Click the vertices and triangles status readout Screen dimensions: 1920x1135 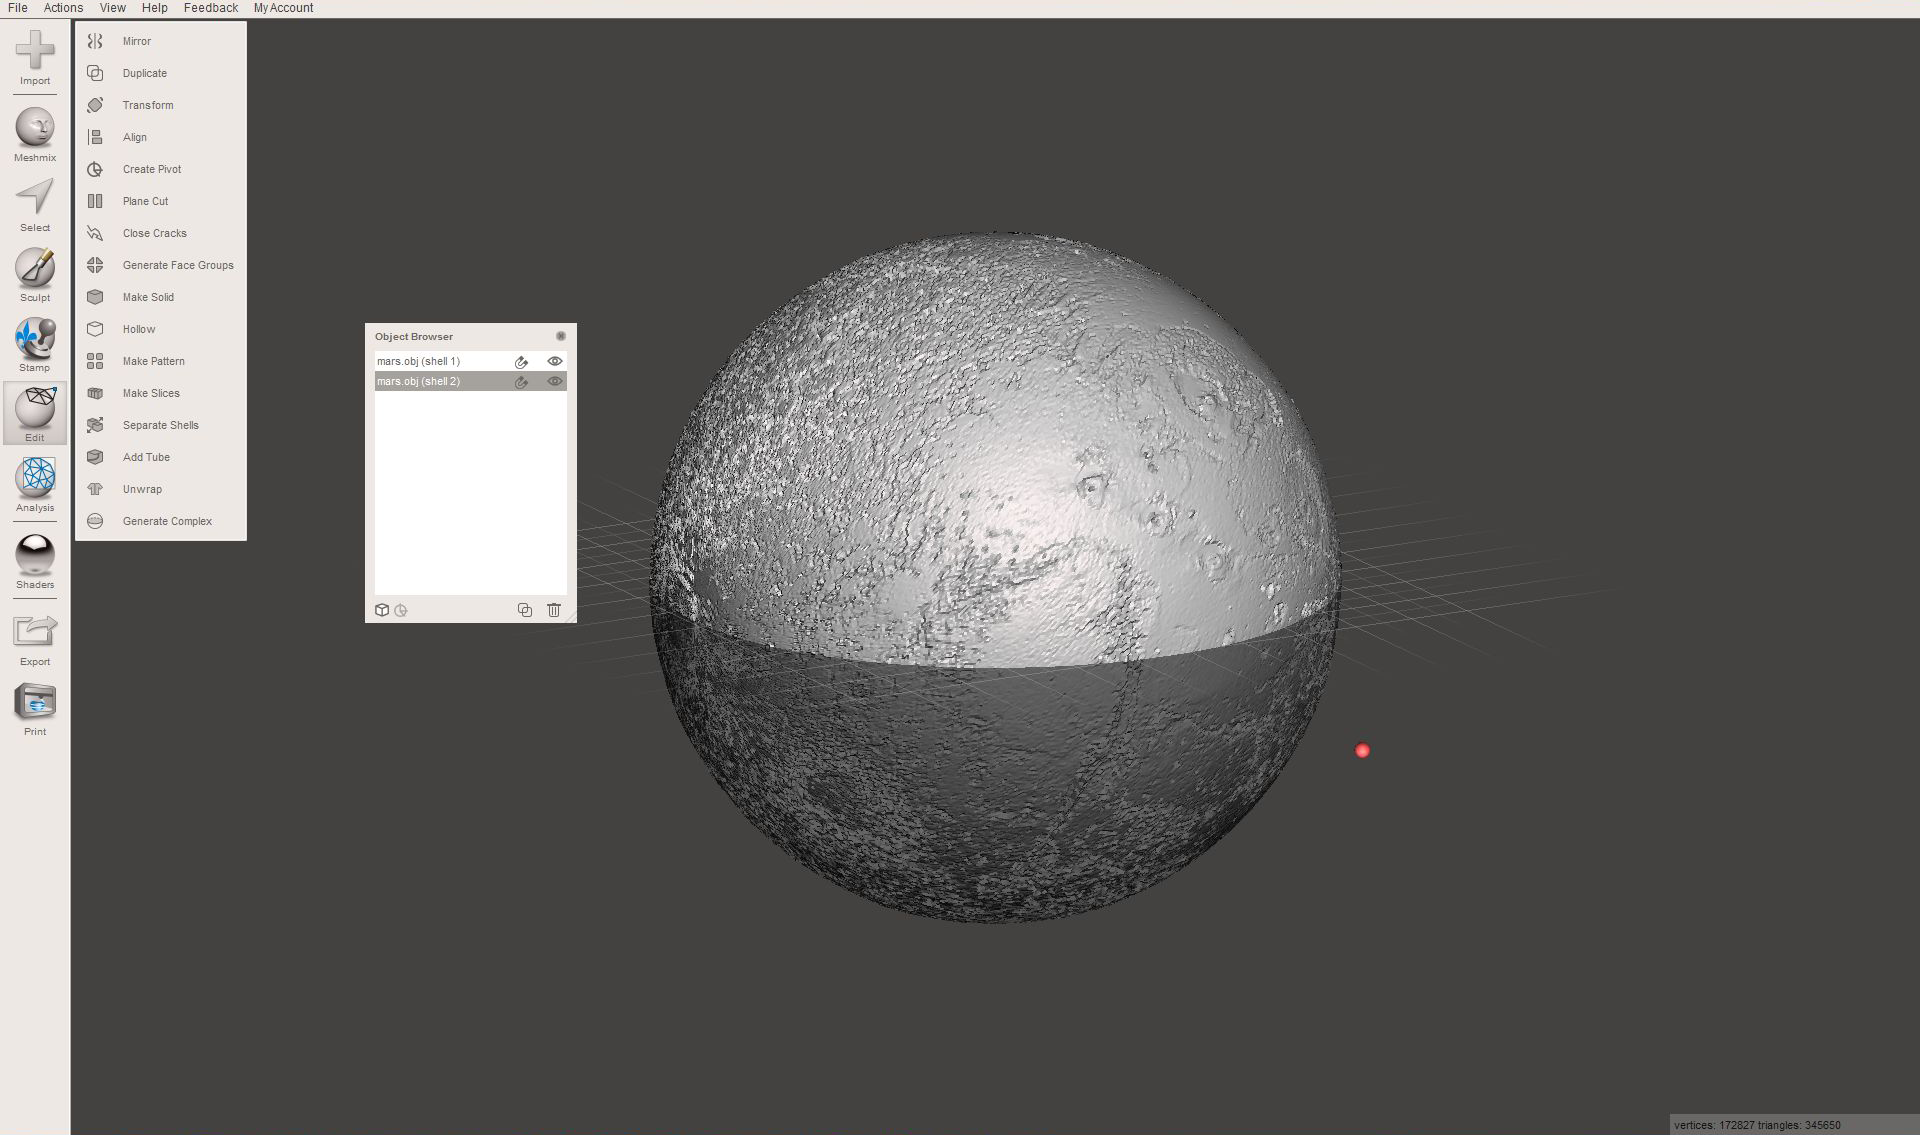pos(1757,1125)
